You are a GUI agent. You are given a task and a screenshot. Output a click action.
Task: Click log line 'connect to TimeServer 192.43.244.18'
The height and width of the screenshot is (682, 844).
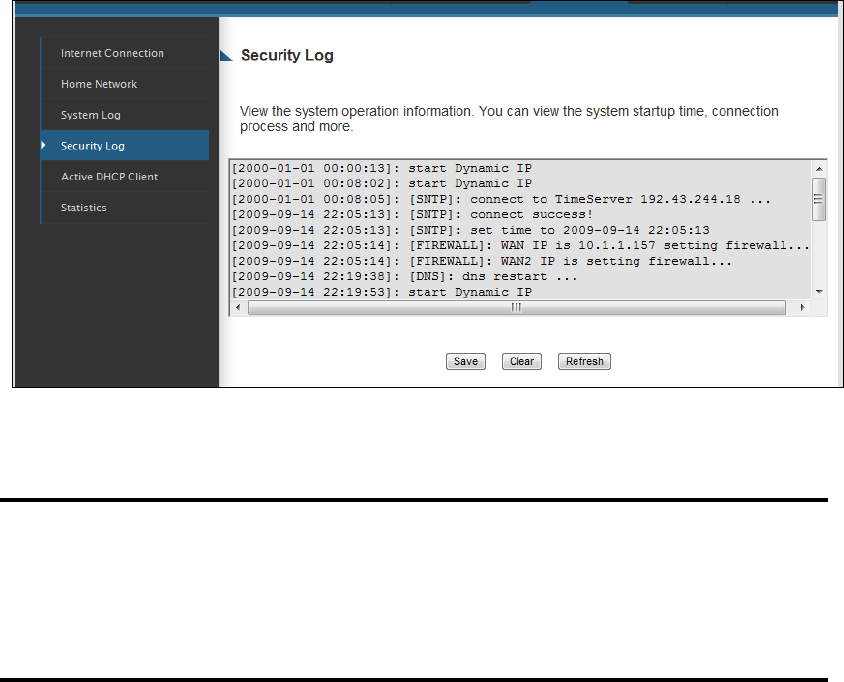click(501, 199)
